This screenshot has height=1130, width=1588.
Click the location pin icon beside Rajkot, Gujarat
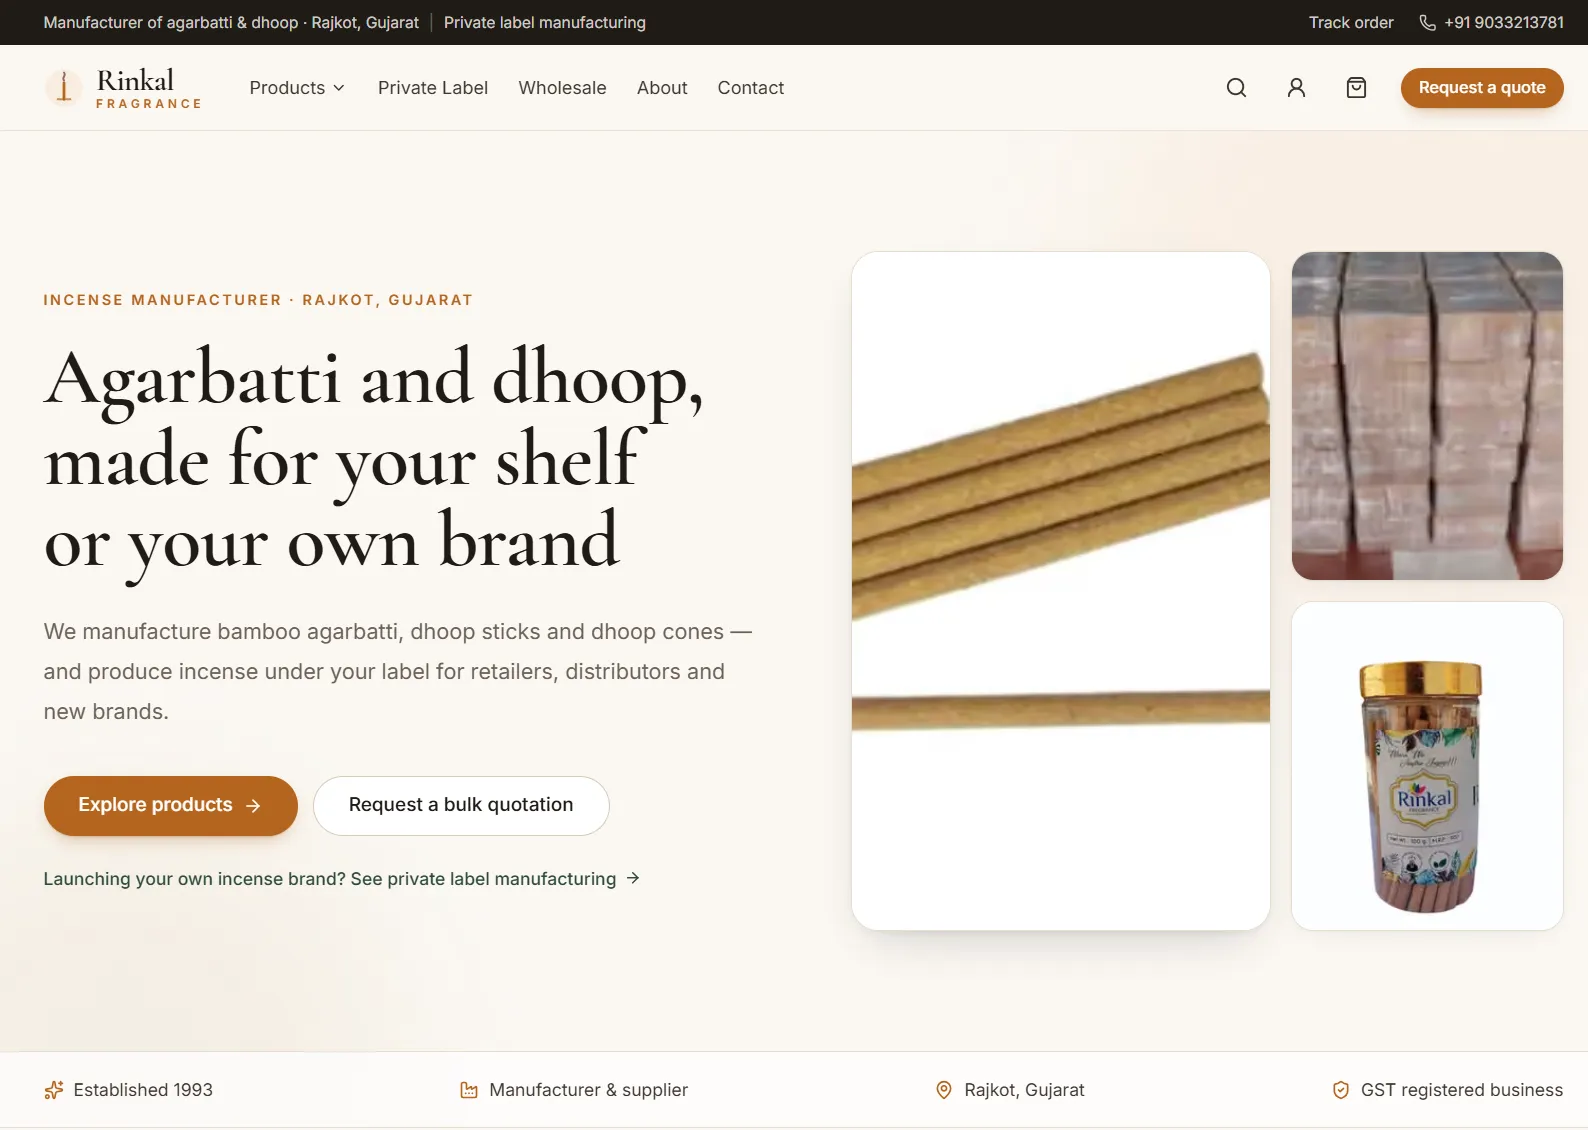pos(943,1090)
